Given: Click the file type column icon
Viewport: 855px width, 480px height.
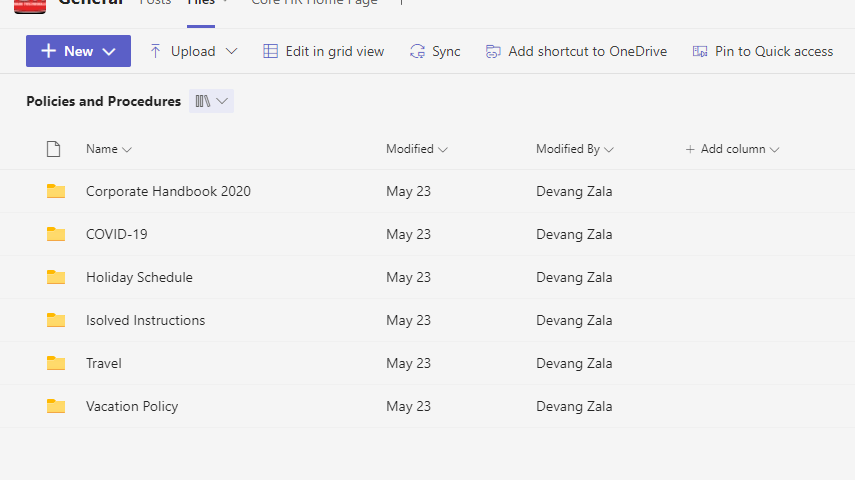Looking at the screenshot, I should pyautogui.click(x=53, y=149).
